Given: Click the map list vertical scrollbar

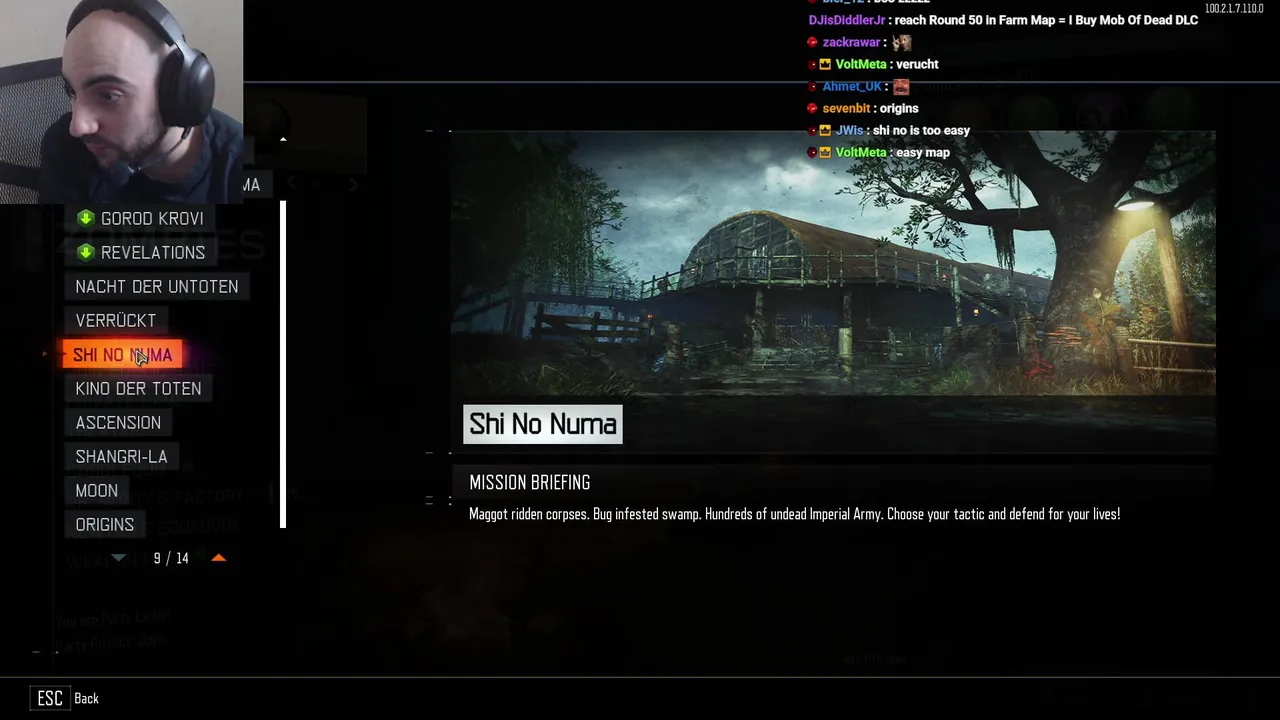Looking at the screenshot, I should click(283, 365).
